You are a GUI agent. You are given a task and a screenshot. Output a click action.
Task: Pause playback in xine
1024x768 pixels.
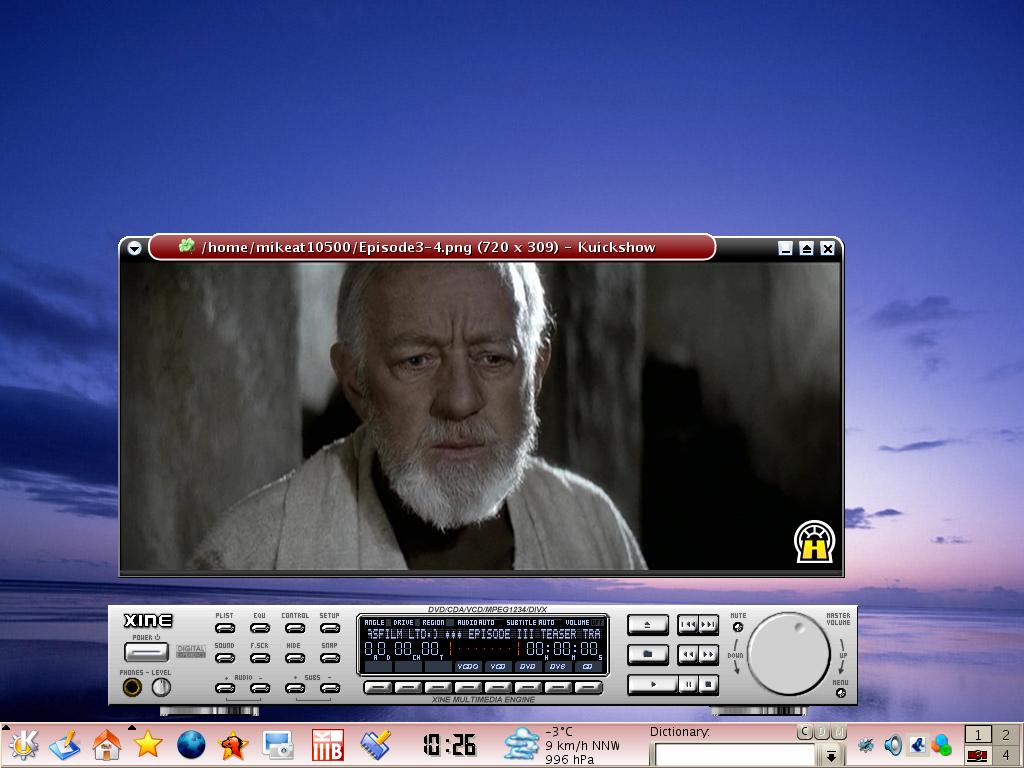[x=688, y=684]
